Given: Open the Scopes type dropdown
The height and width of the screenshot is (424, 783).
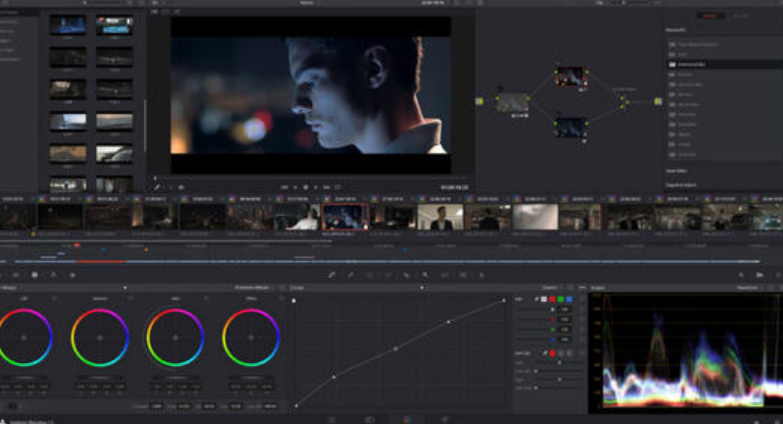Looking at the screenshot, I should click(748, 288).
